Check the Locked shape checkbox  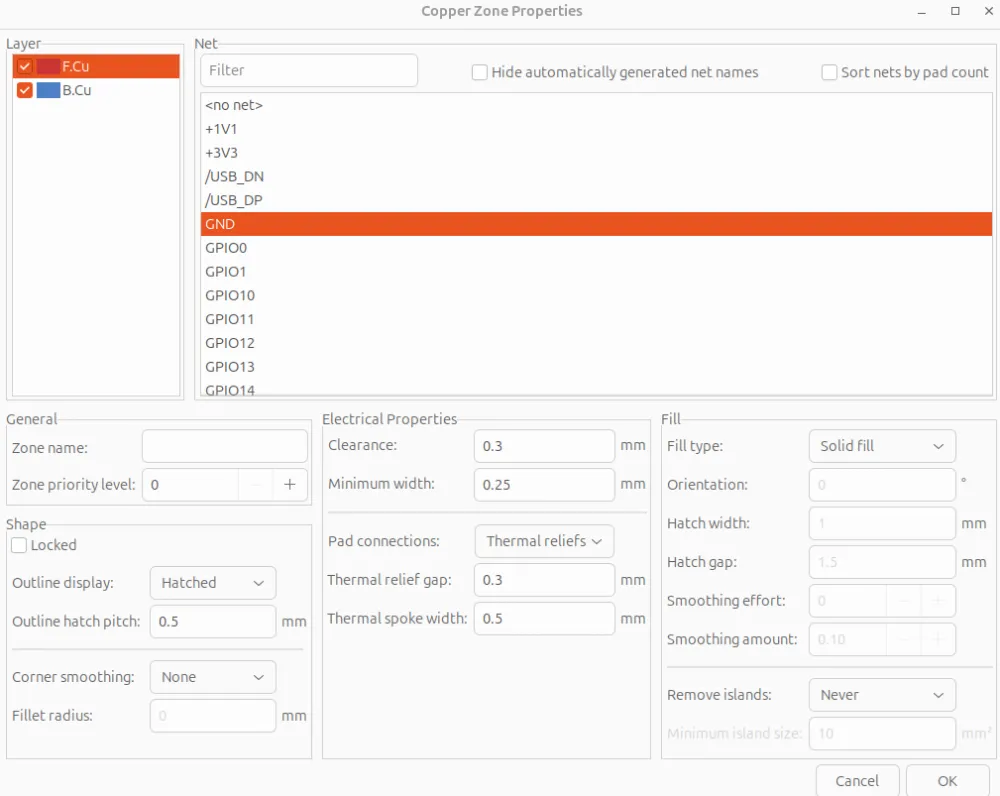click(19, 545)
